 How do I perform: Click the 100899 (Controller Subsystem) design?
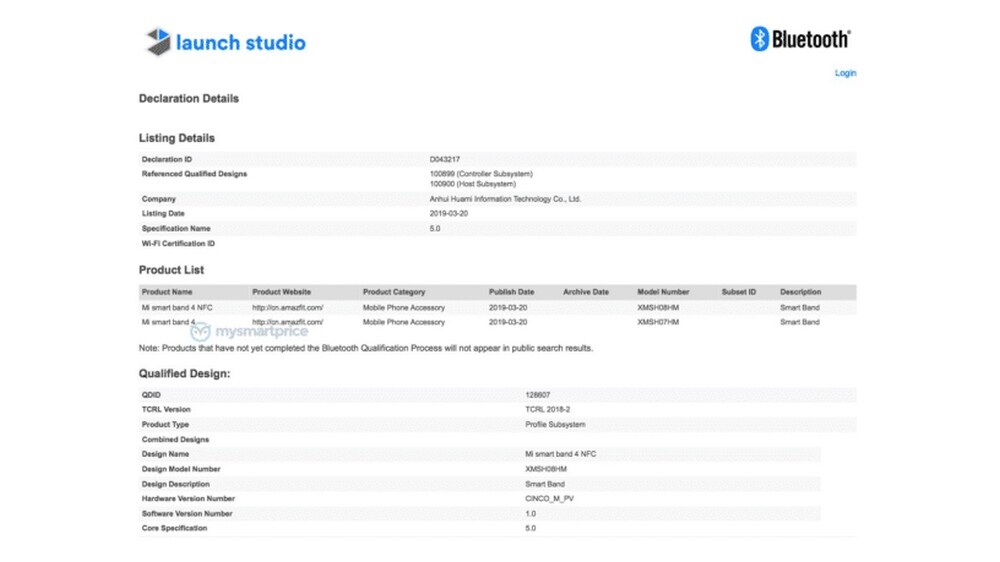point(481,174)
